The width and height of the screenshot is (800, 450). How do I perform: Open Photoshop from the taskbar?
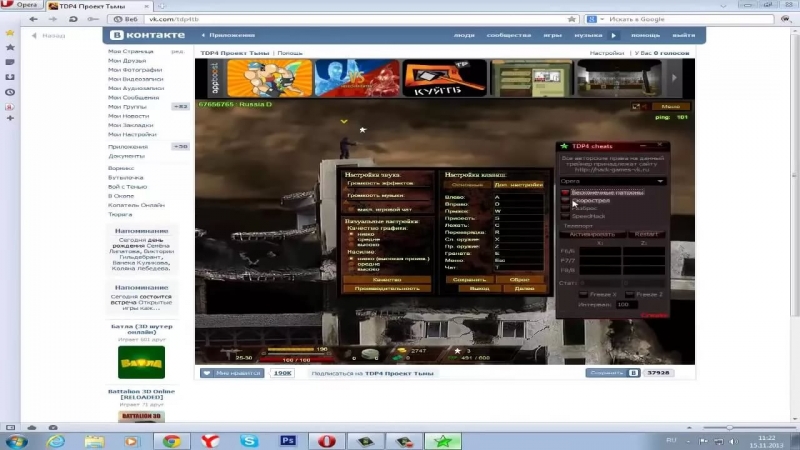[288, 441]
